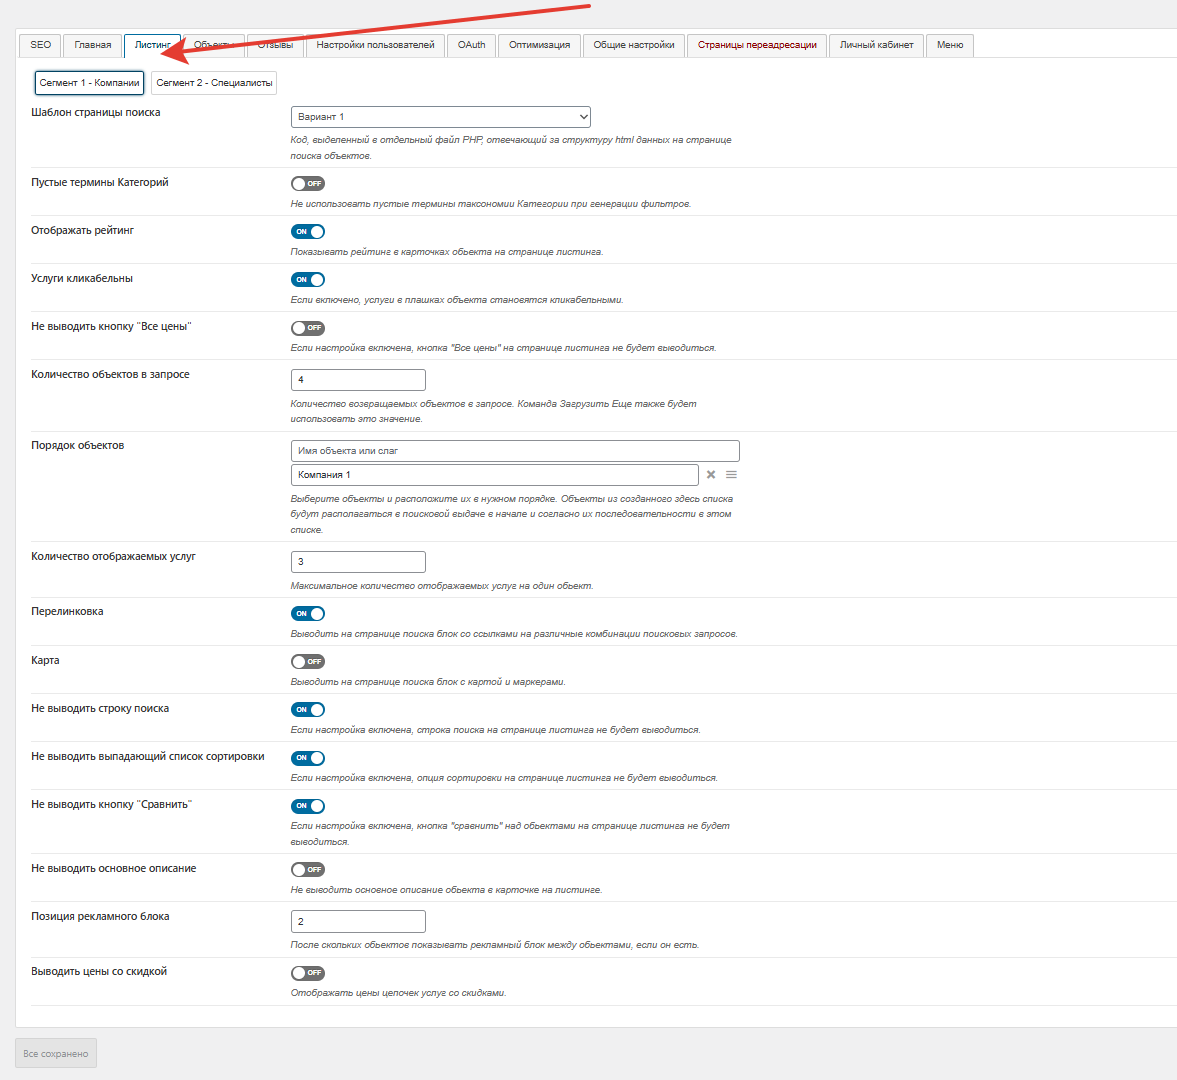
Task: Go to the Общие настройки tab
Action: click(x=633, y=45)
